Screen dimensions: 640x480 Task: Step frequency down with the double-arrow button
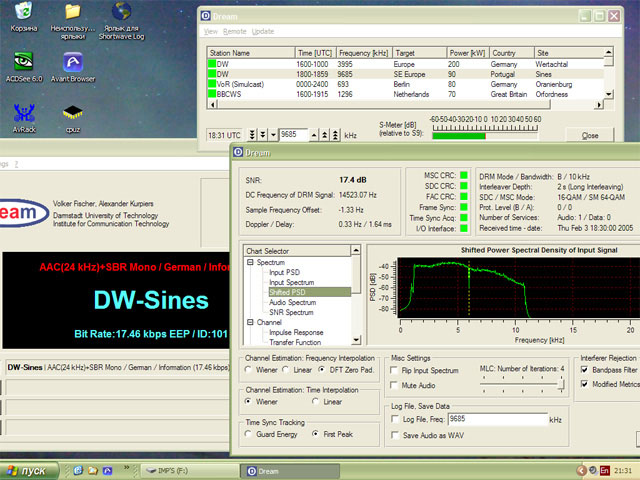tap(262, 134)
